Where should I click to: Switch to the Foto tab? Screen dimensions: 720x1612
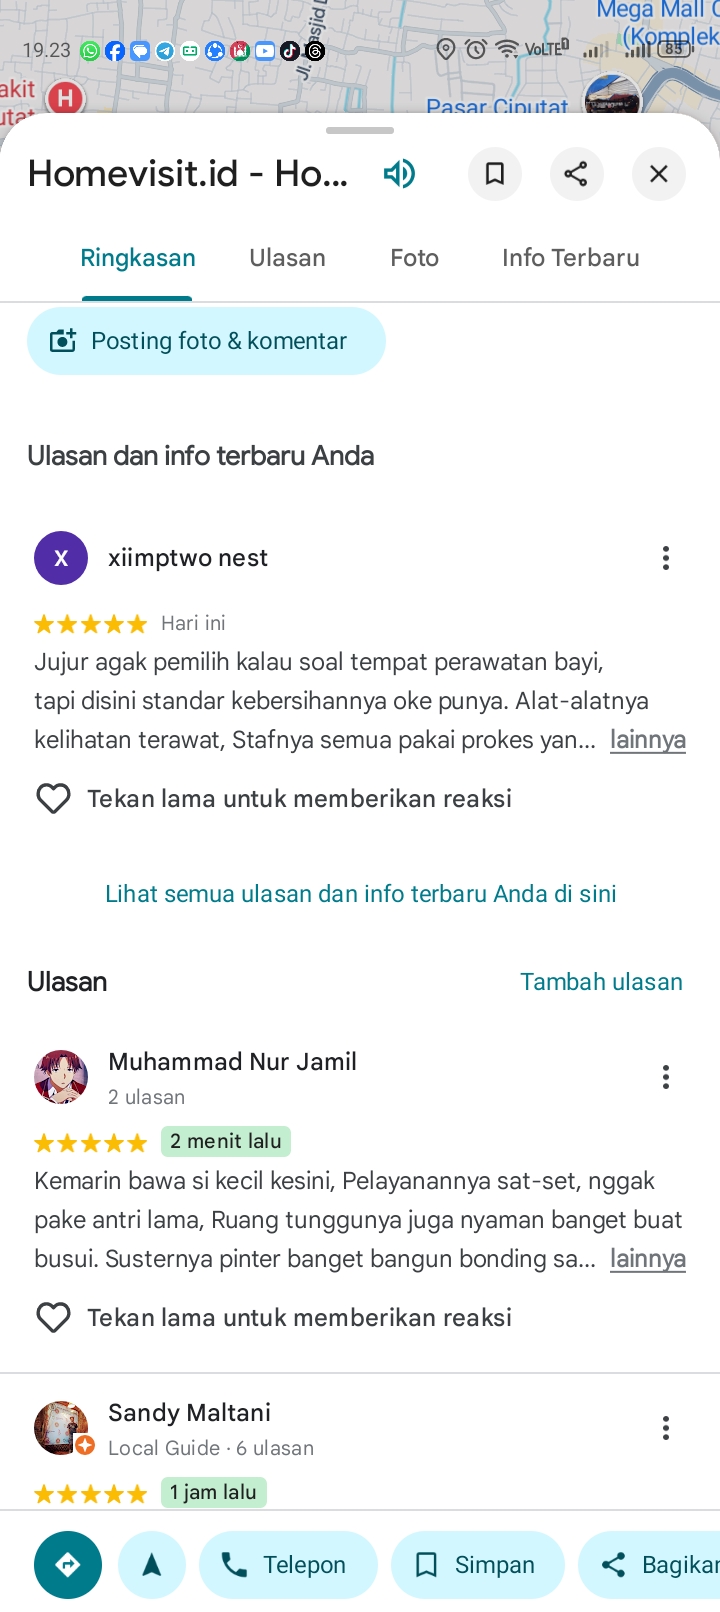(x=415, y=258)
